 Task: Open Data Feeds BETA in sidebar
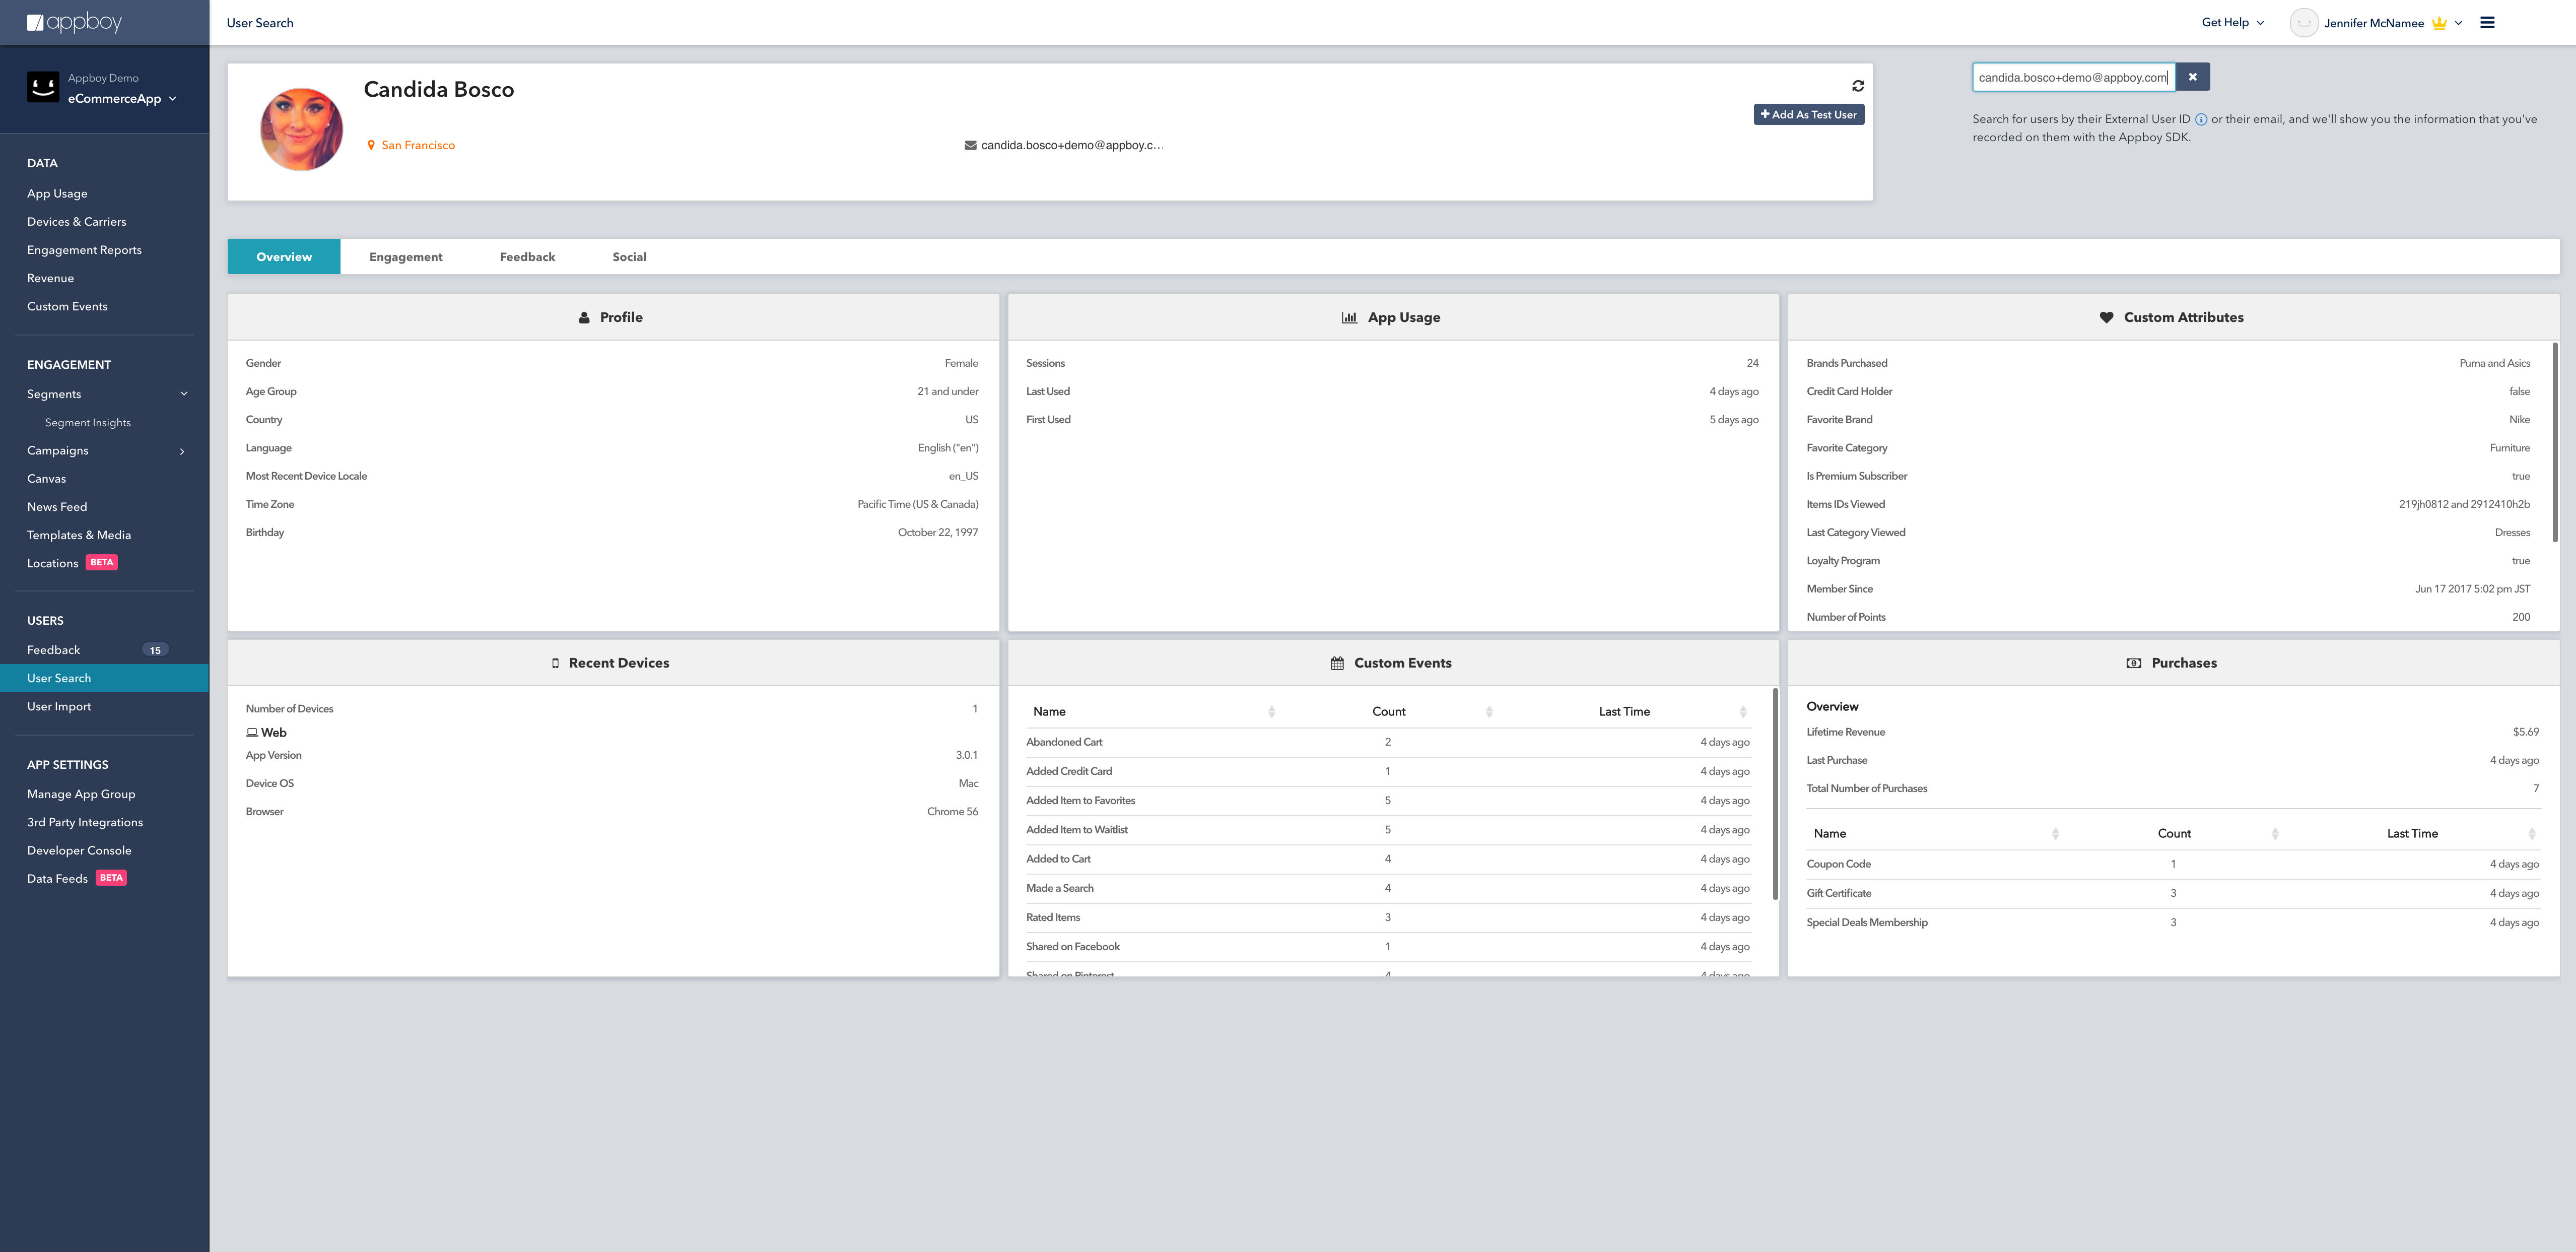77,879
